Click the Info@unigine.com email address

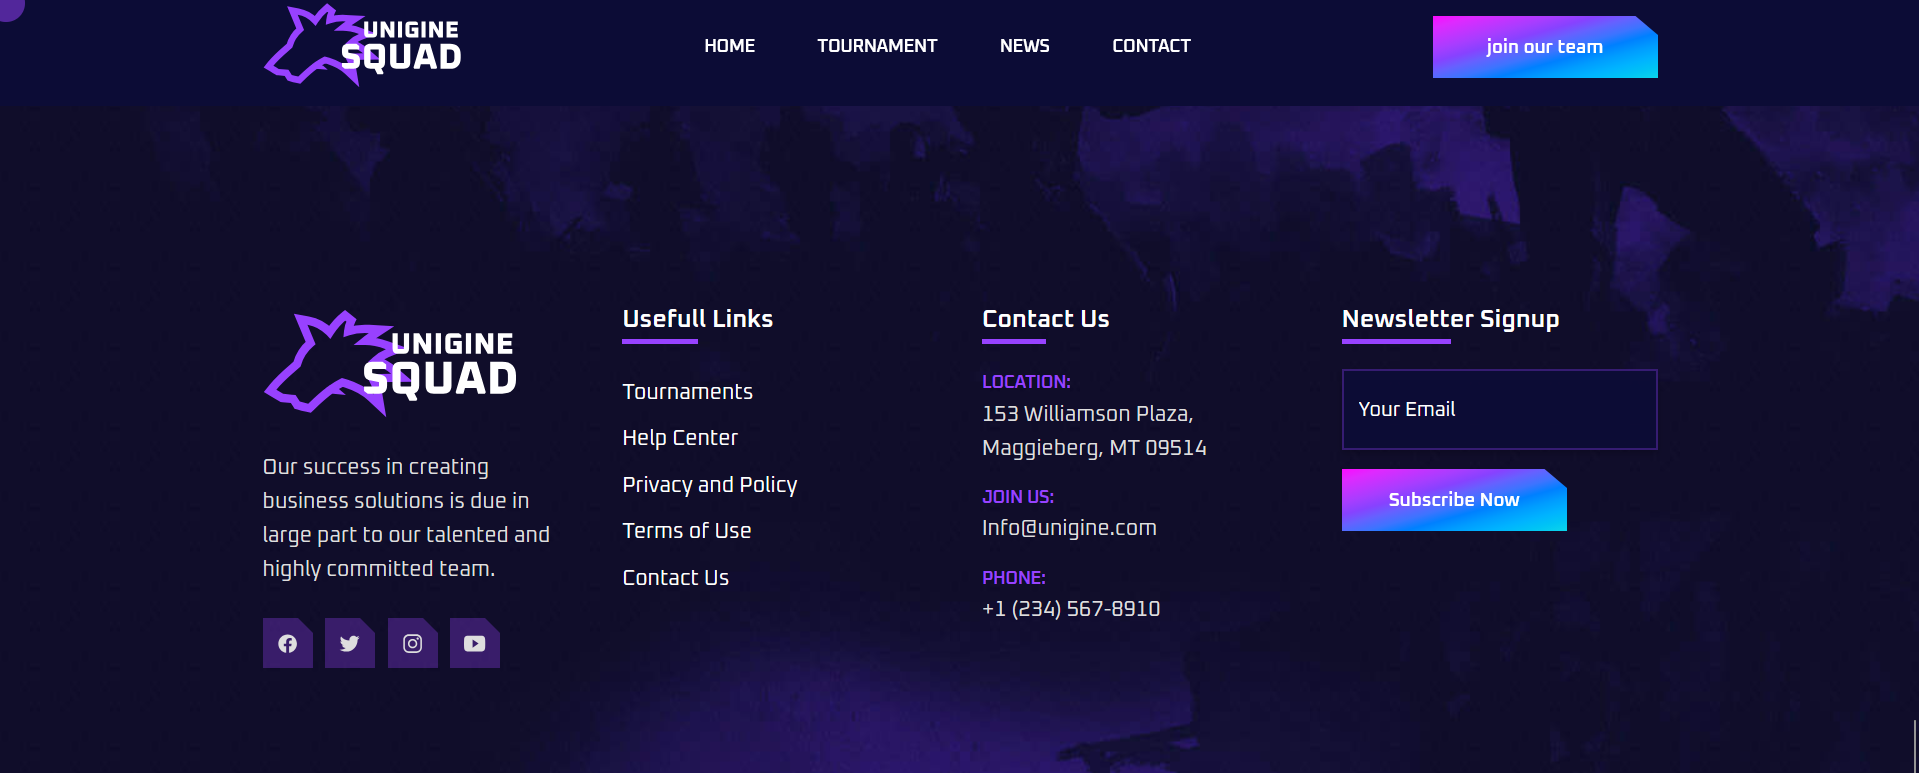[x=1069, y=528]
